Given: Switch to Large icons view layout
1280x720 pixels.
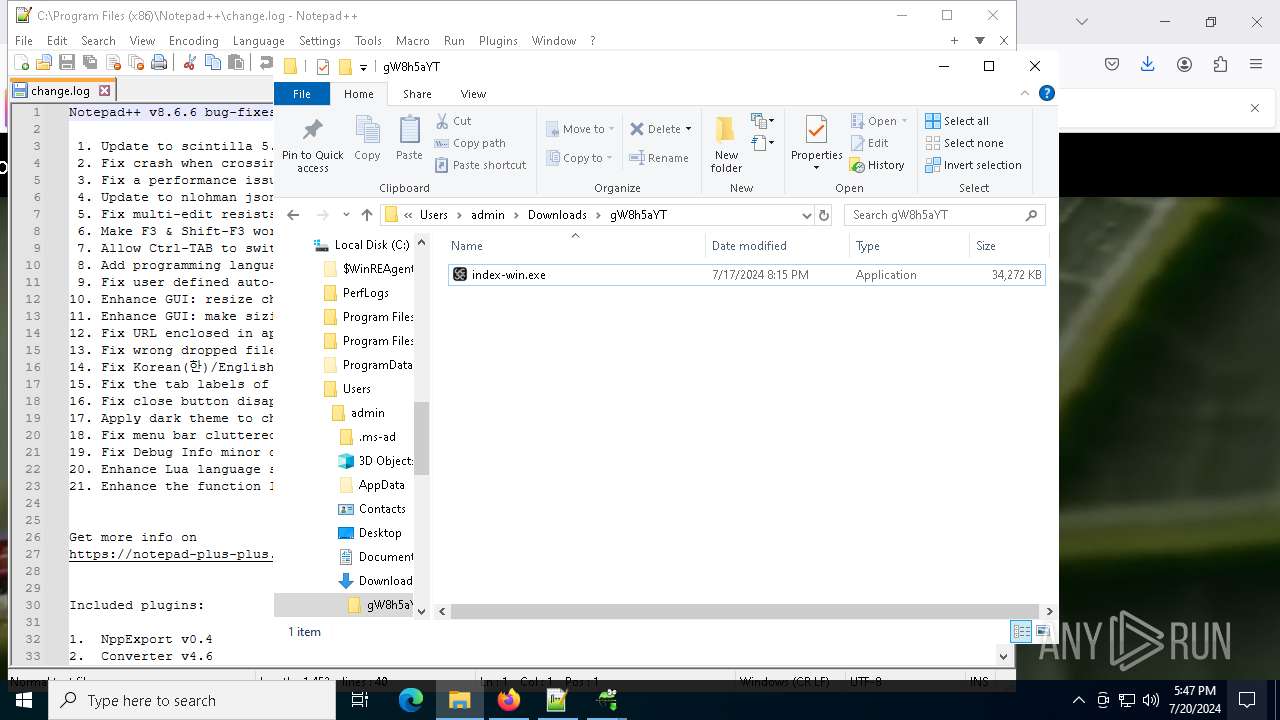Looking at the screenshot, I should pos(1042,632).
